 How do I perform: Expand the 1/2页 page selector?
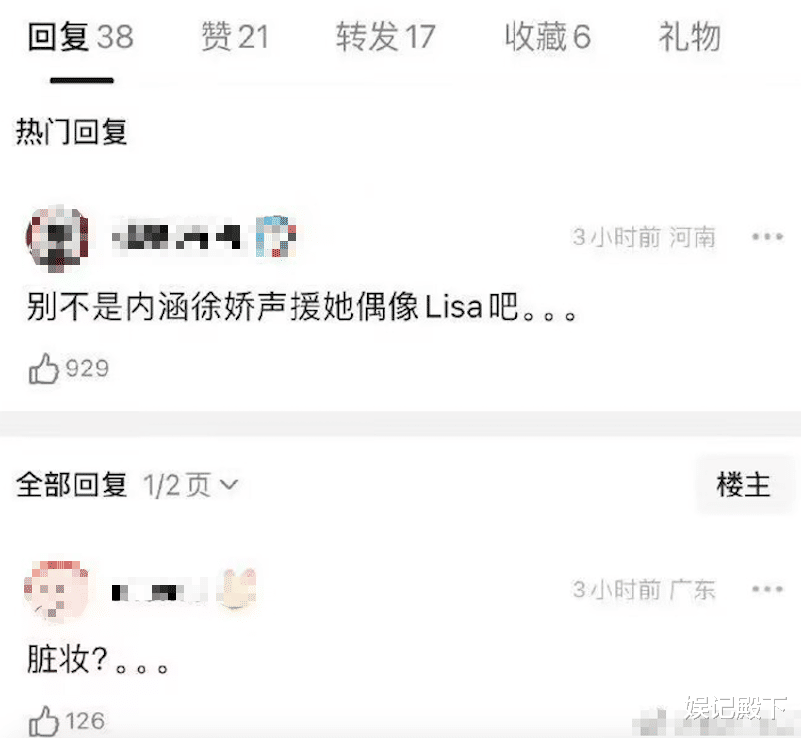[x=191, y=485]
